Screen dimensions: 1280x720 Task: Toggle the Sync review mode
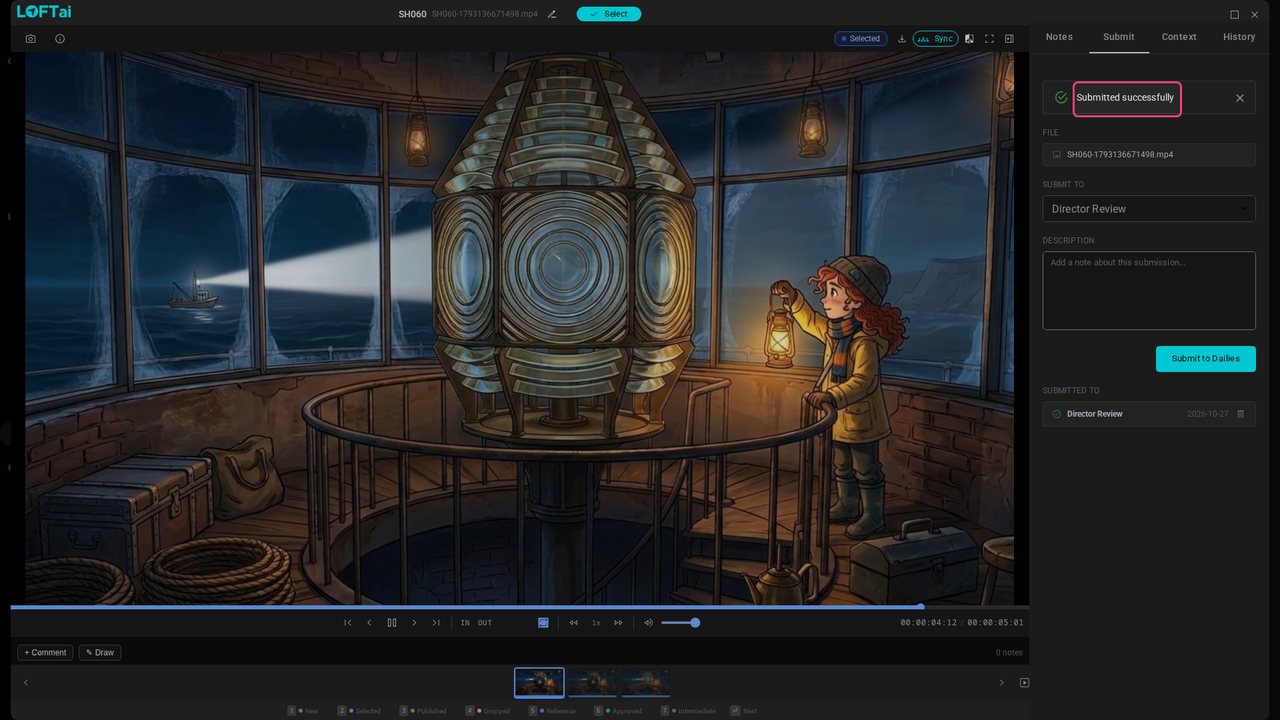coord(935,39)
